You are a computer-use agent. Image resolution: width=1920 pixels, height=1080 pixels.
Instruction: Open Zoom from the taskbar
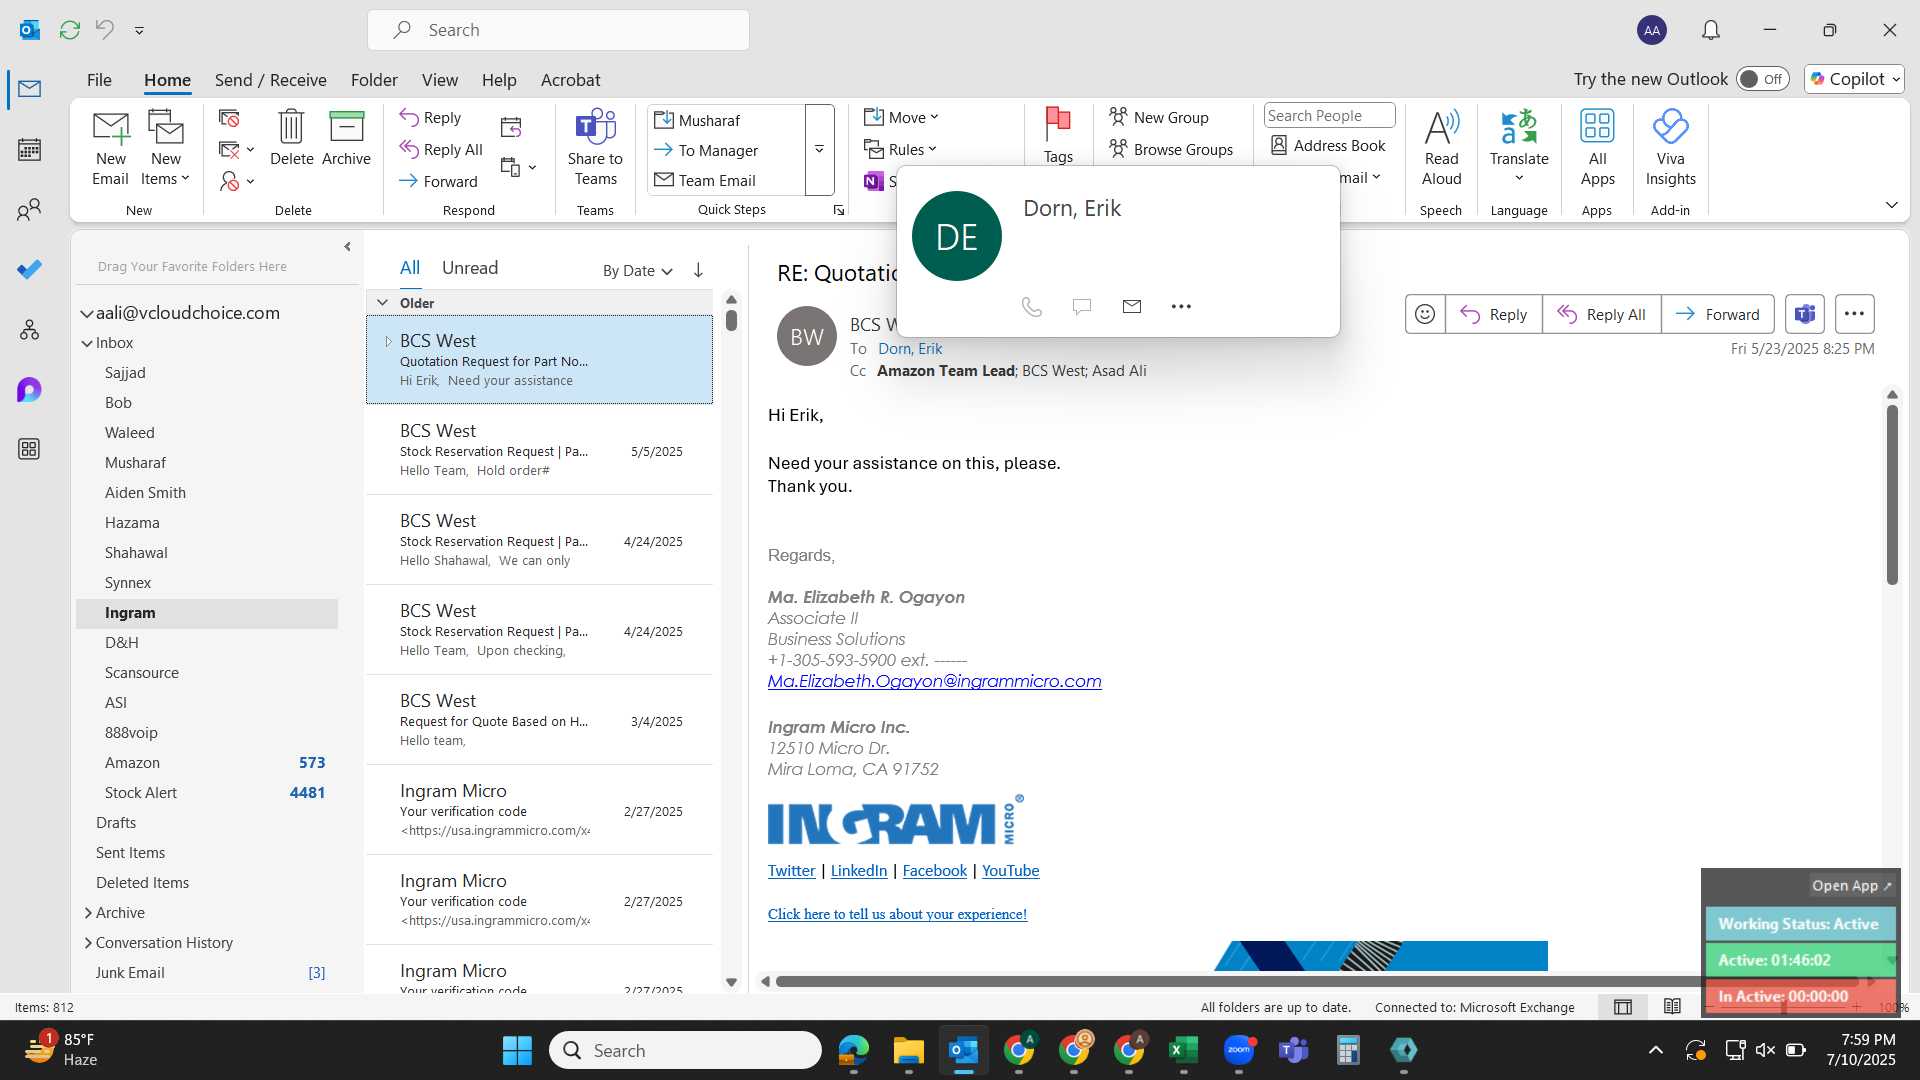(x=1238, y=1050)
